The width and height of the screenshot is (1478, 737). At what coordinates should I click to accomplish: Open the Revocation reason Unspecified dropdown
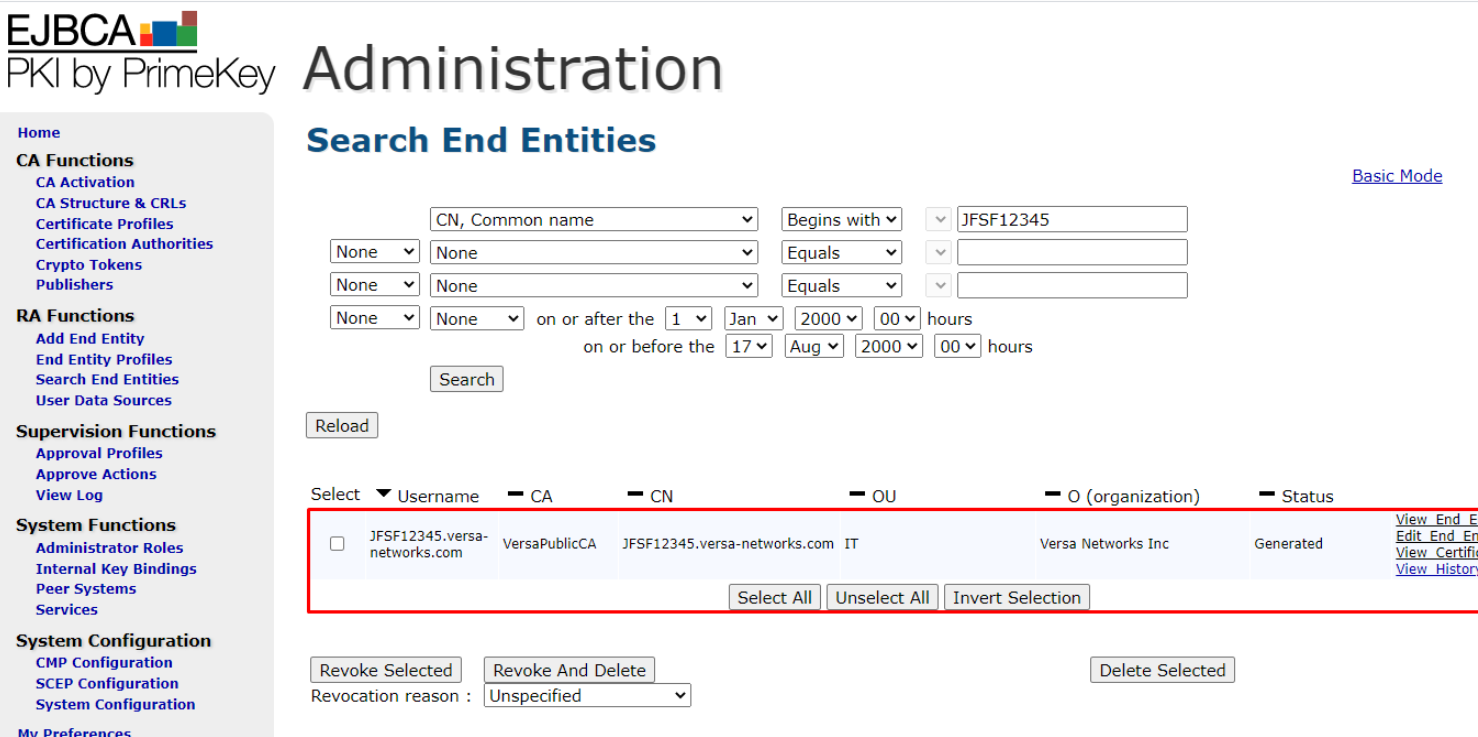pyautogui.click(x=588, y=696)
